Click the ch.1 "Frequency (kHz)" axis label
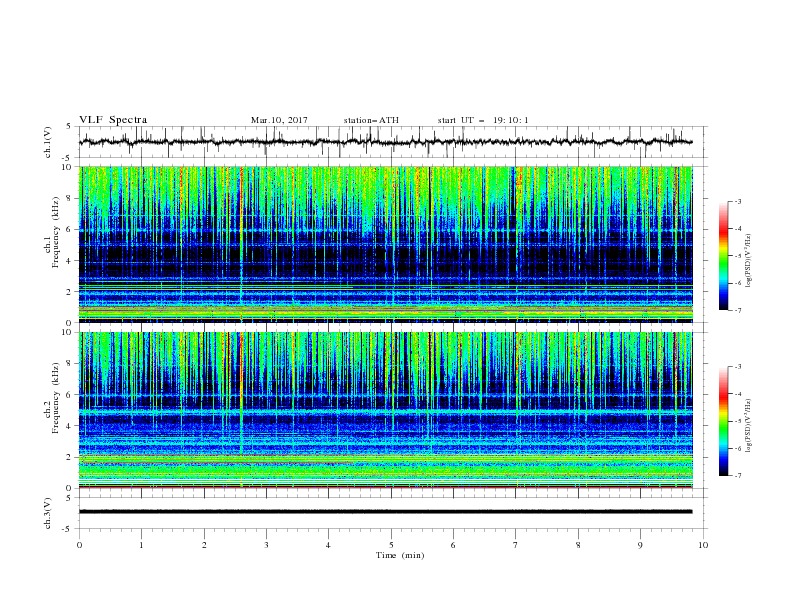 pos(56,233)
